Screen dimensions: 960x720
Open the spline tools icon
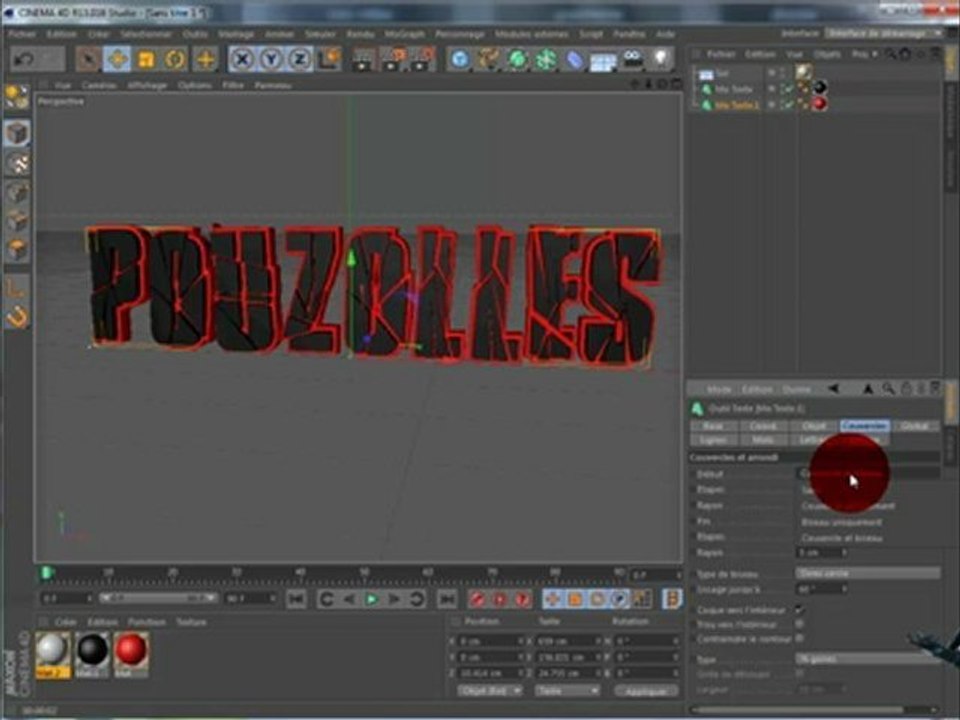[489, 59]
